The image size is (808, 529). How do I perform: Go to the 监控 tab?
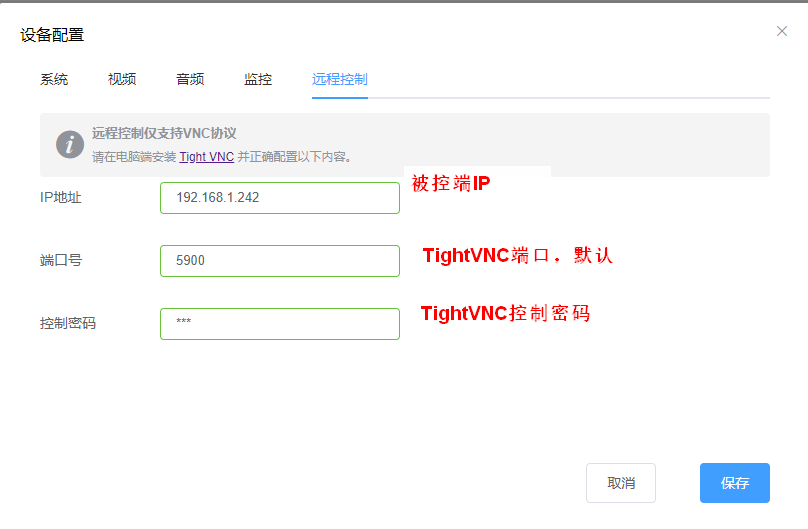pyautogui.click(x=258, y=79)
